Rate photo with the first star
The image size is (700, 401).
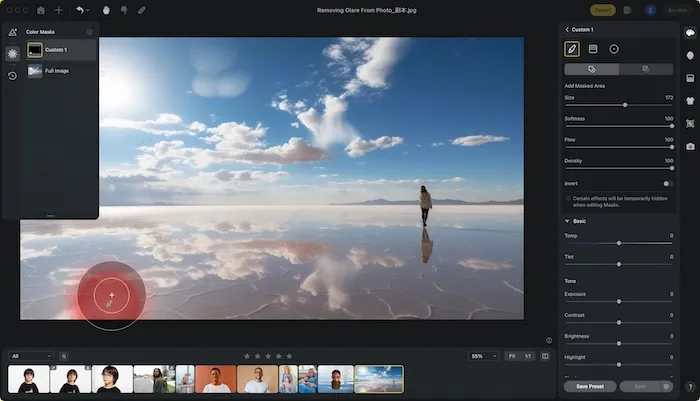[247, 356]
